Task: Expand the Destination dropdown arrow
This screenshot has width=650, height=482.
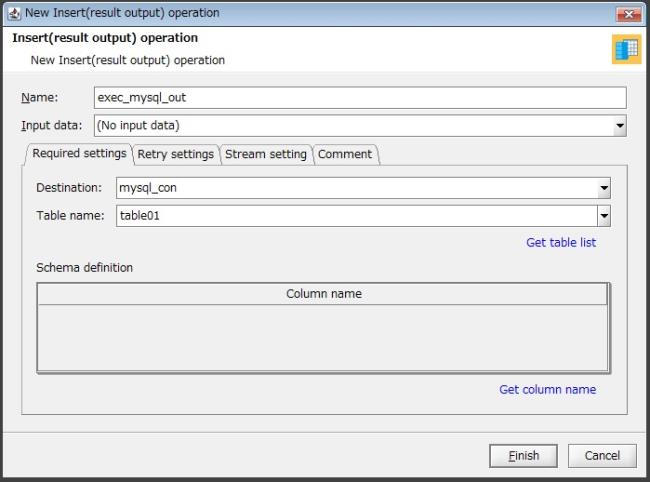Action: pyautogui.click(x=604, y=188)
